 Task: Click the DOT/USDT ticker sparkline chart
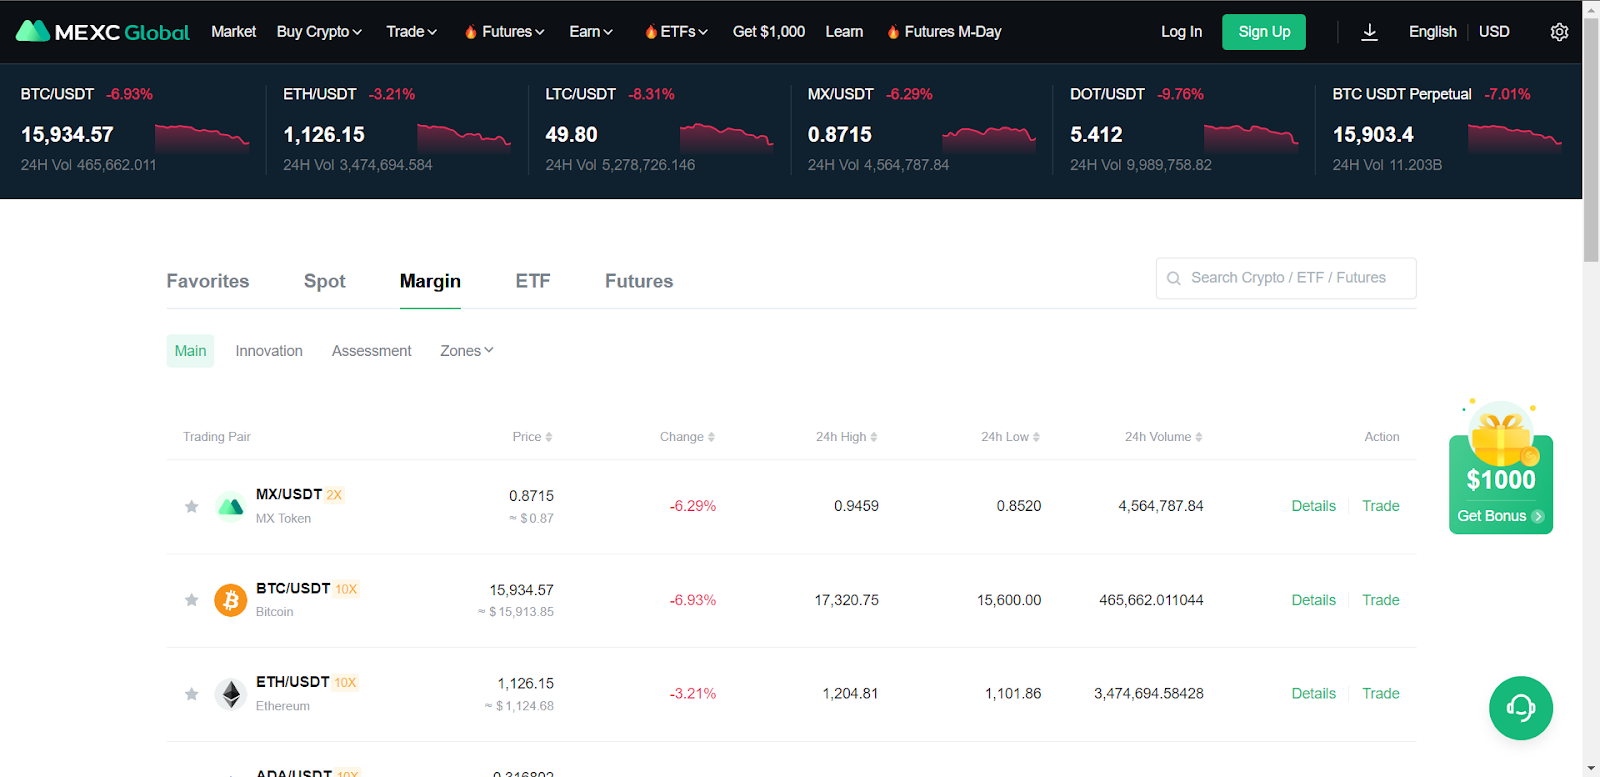(x=1251, y=137)
